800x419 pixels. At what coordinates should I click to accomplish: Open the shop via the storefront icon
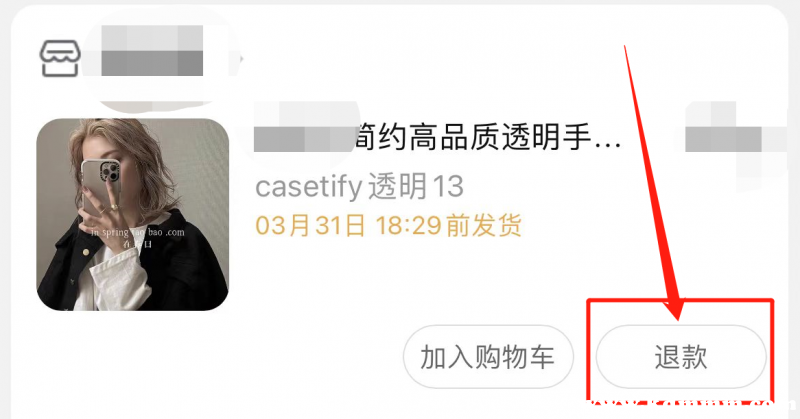tap(60, 58)
